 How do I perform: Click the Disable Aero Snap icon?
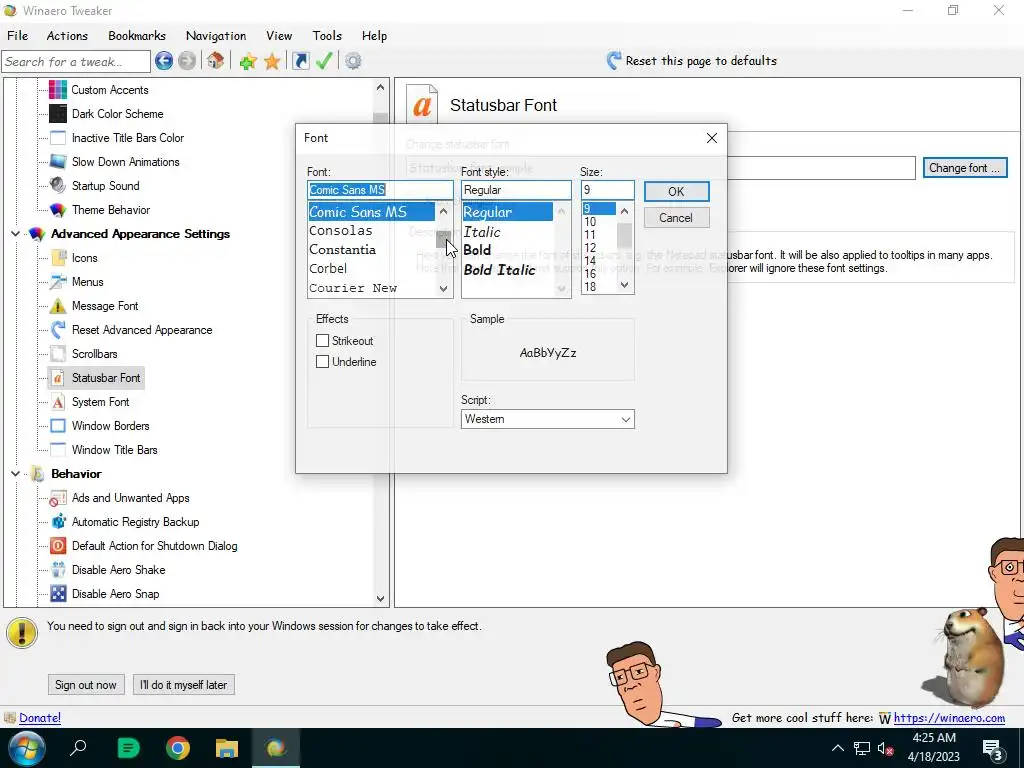pos(58,594)
